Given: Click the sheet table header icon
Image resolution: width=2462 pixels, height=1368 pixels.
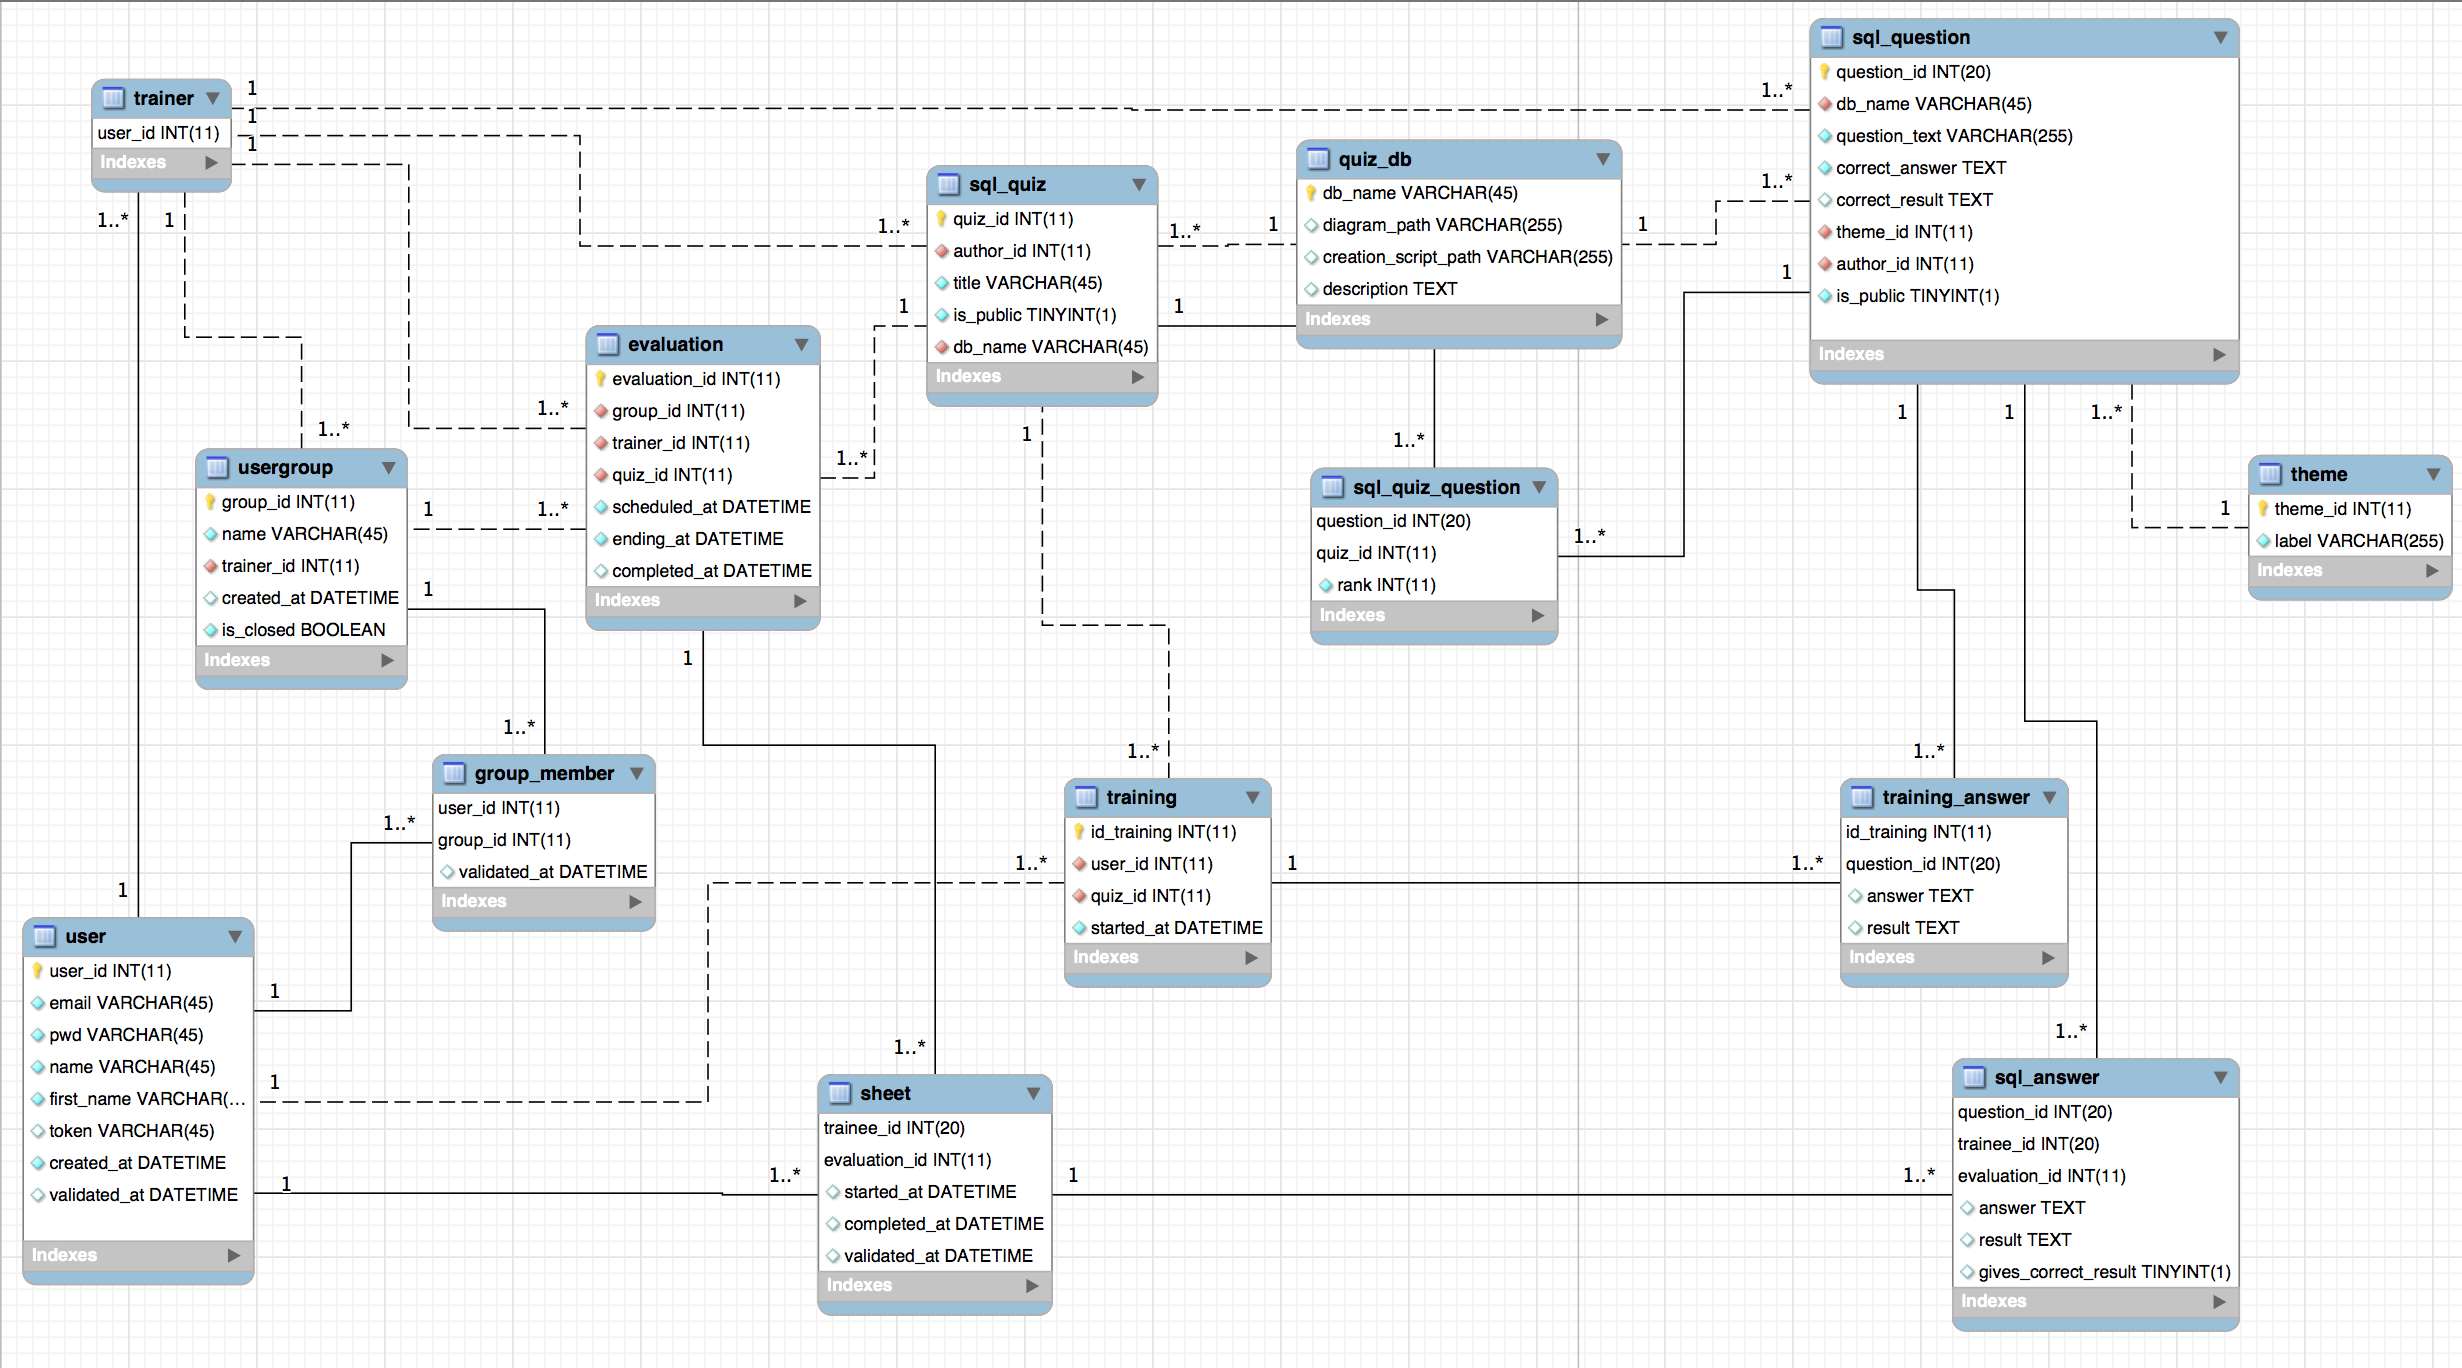Looking at the screenshot, I should [841, 1093].
